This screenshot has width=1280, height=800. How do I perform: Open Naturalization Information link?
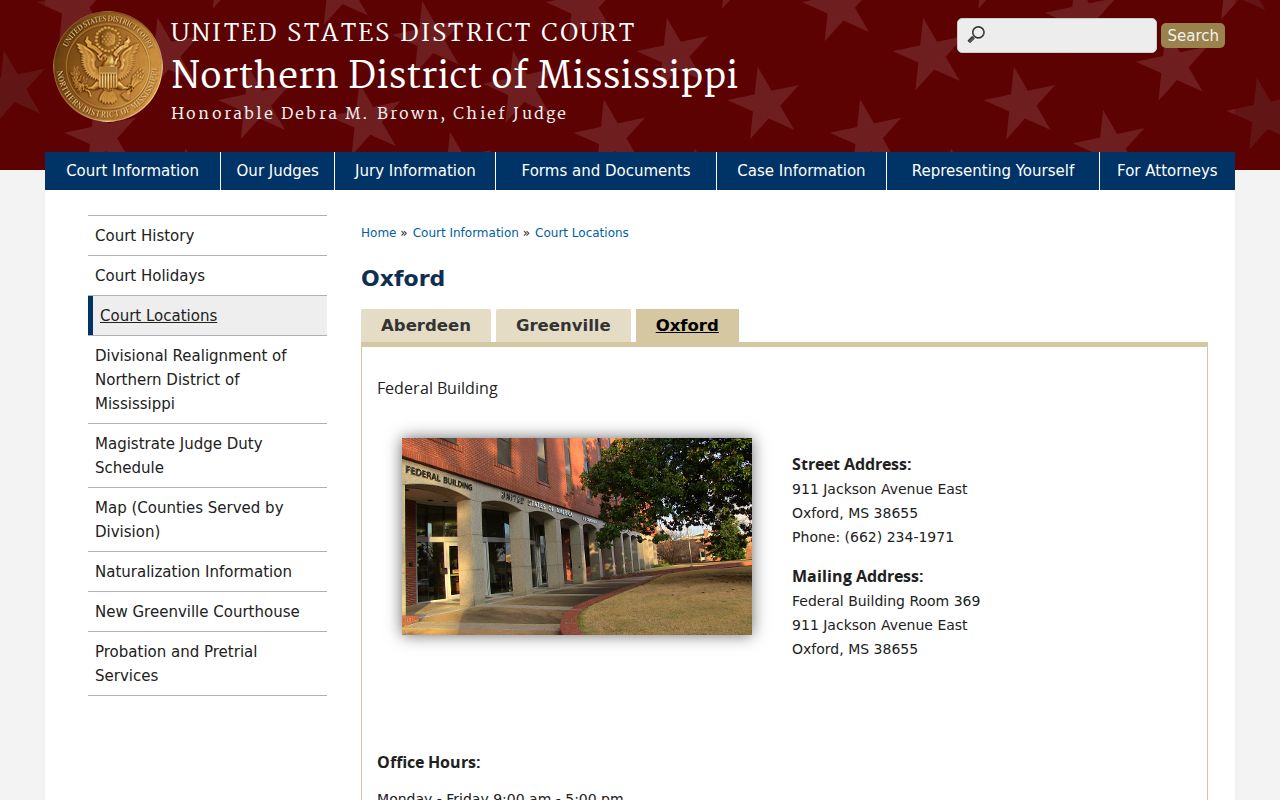pyautogui.click(x=207, y=572)
